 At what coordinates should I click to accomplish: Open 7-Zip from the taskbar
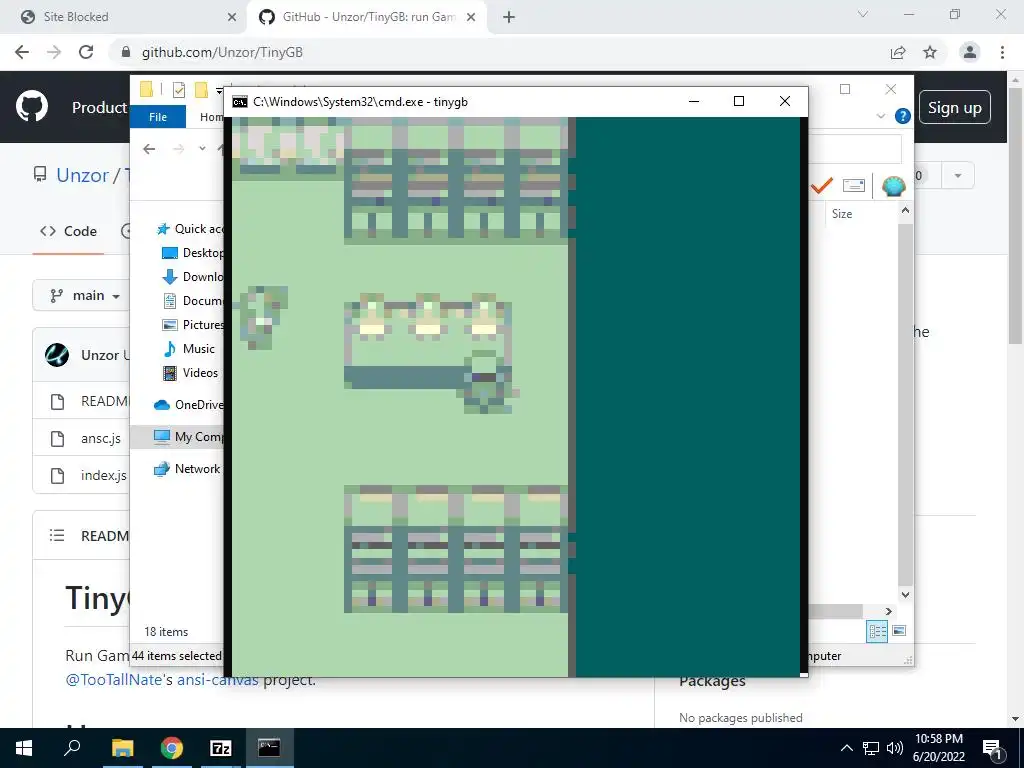pyautogui.click(x=221, y=748)
